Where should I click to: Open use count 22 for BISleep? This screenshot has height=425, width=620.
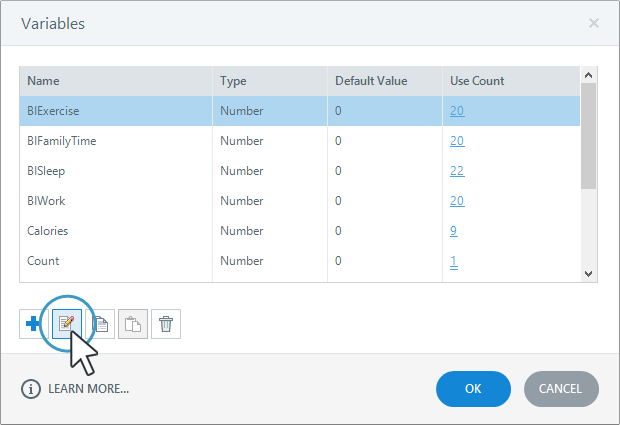[457, 171]
